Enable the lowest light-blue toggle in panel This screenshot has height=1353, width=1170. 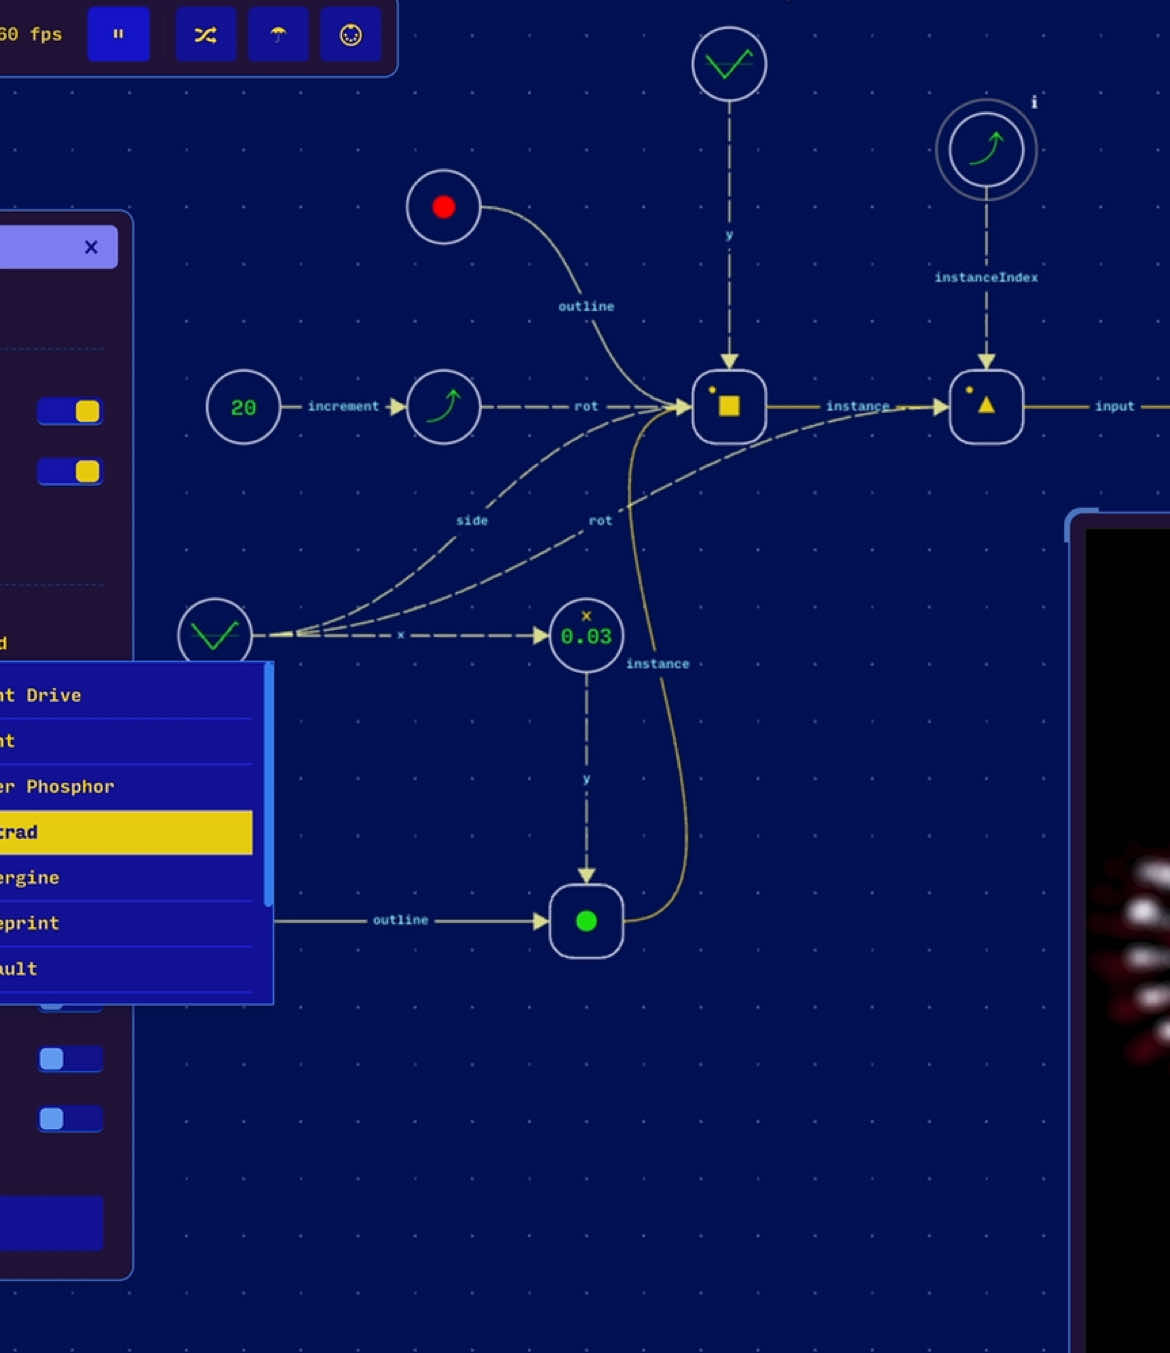click(70, 1119)
